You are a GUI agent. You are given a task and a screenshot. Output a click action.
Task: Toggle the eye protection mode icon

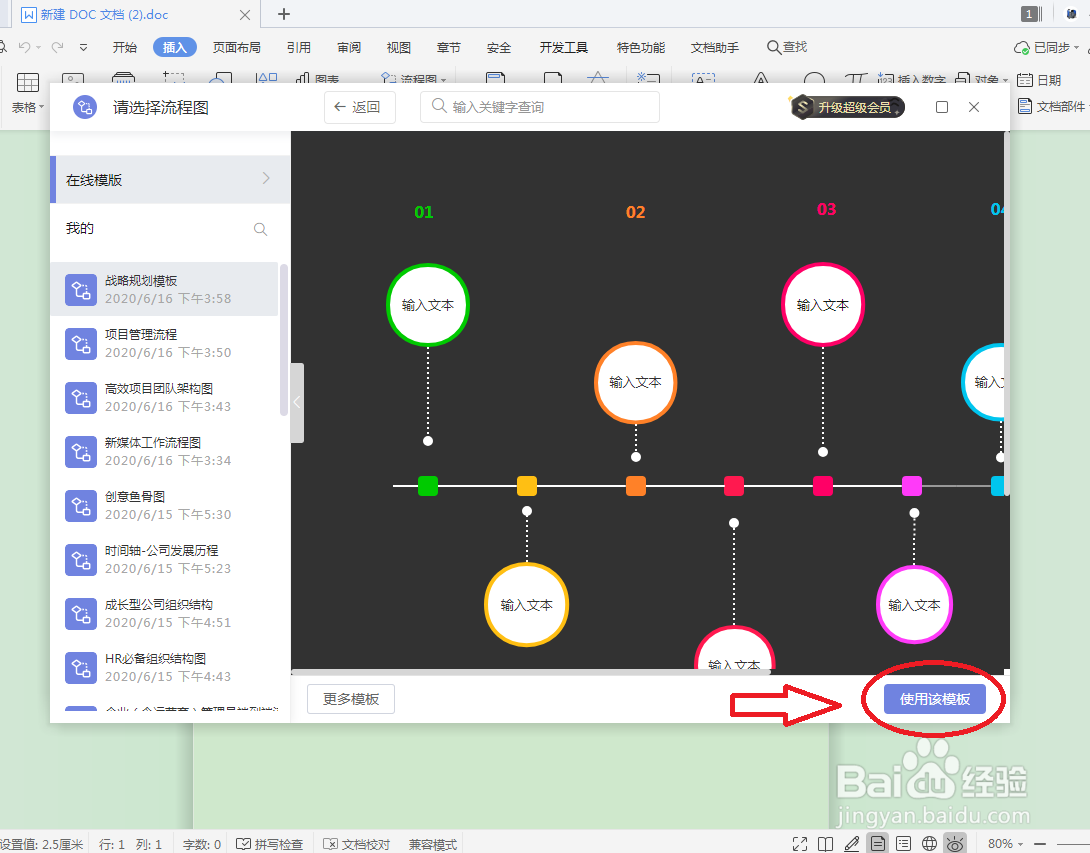(x=955, y=843)
